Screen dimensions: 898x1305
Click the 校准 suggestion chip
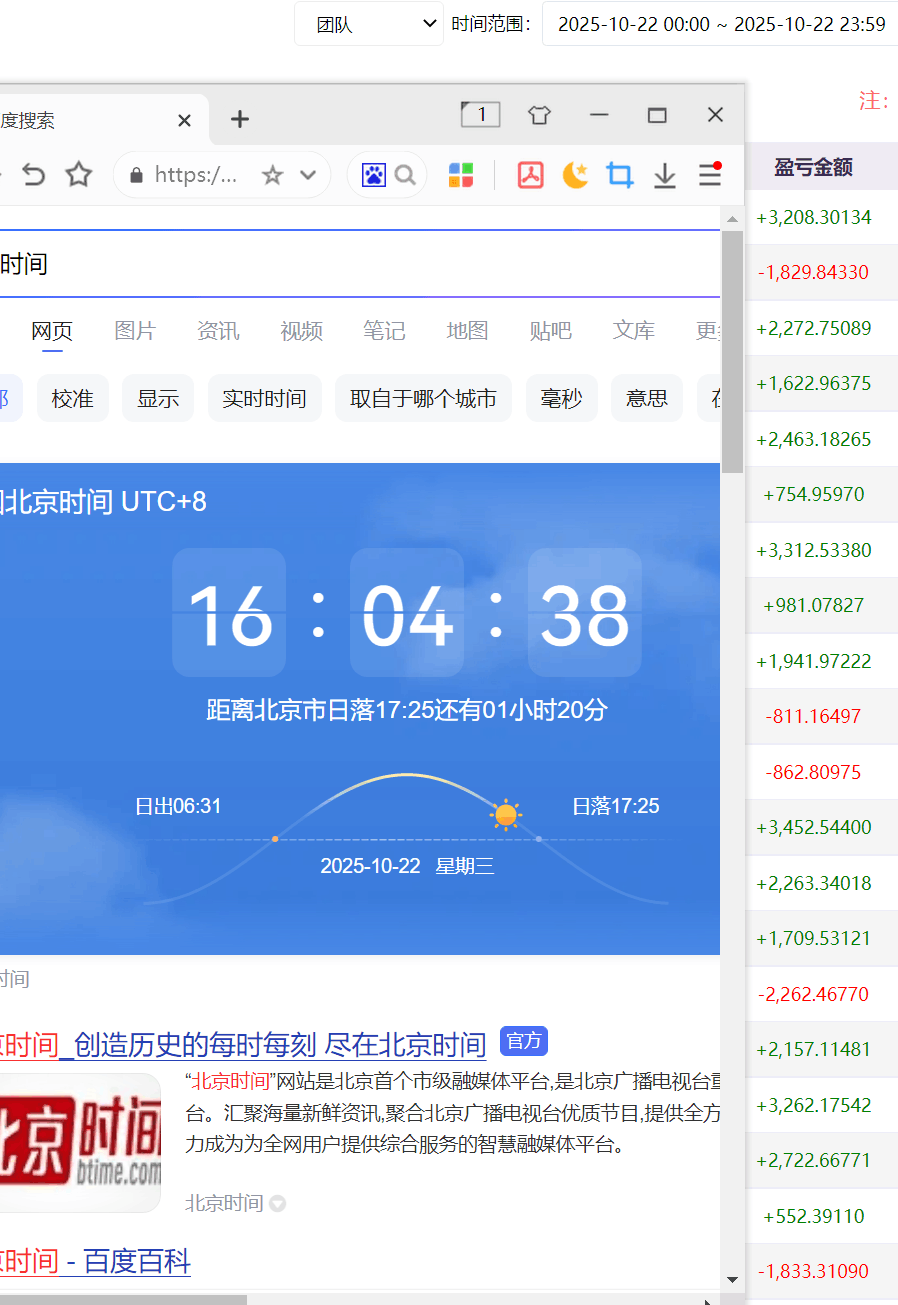point(72,399)
